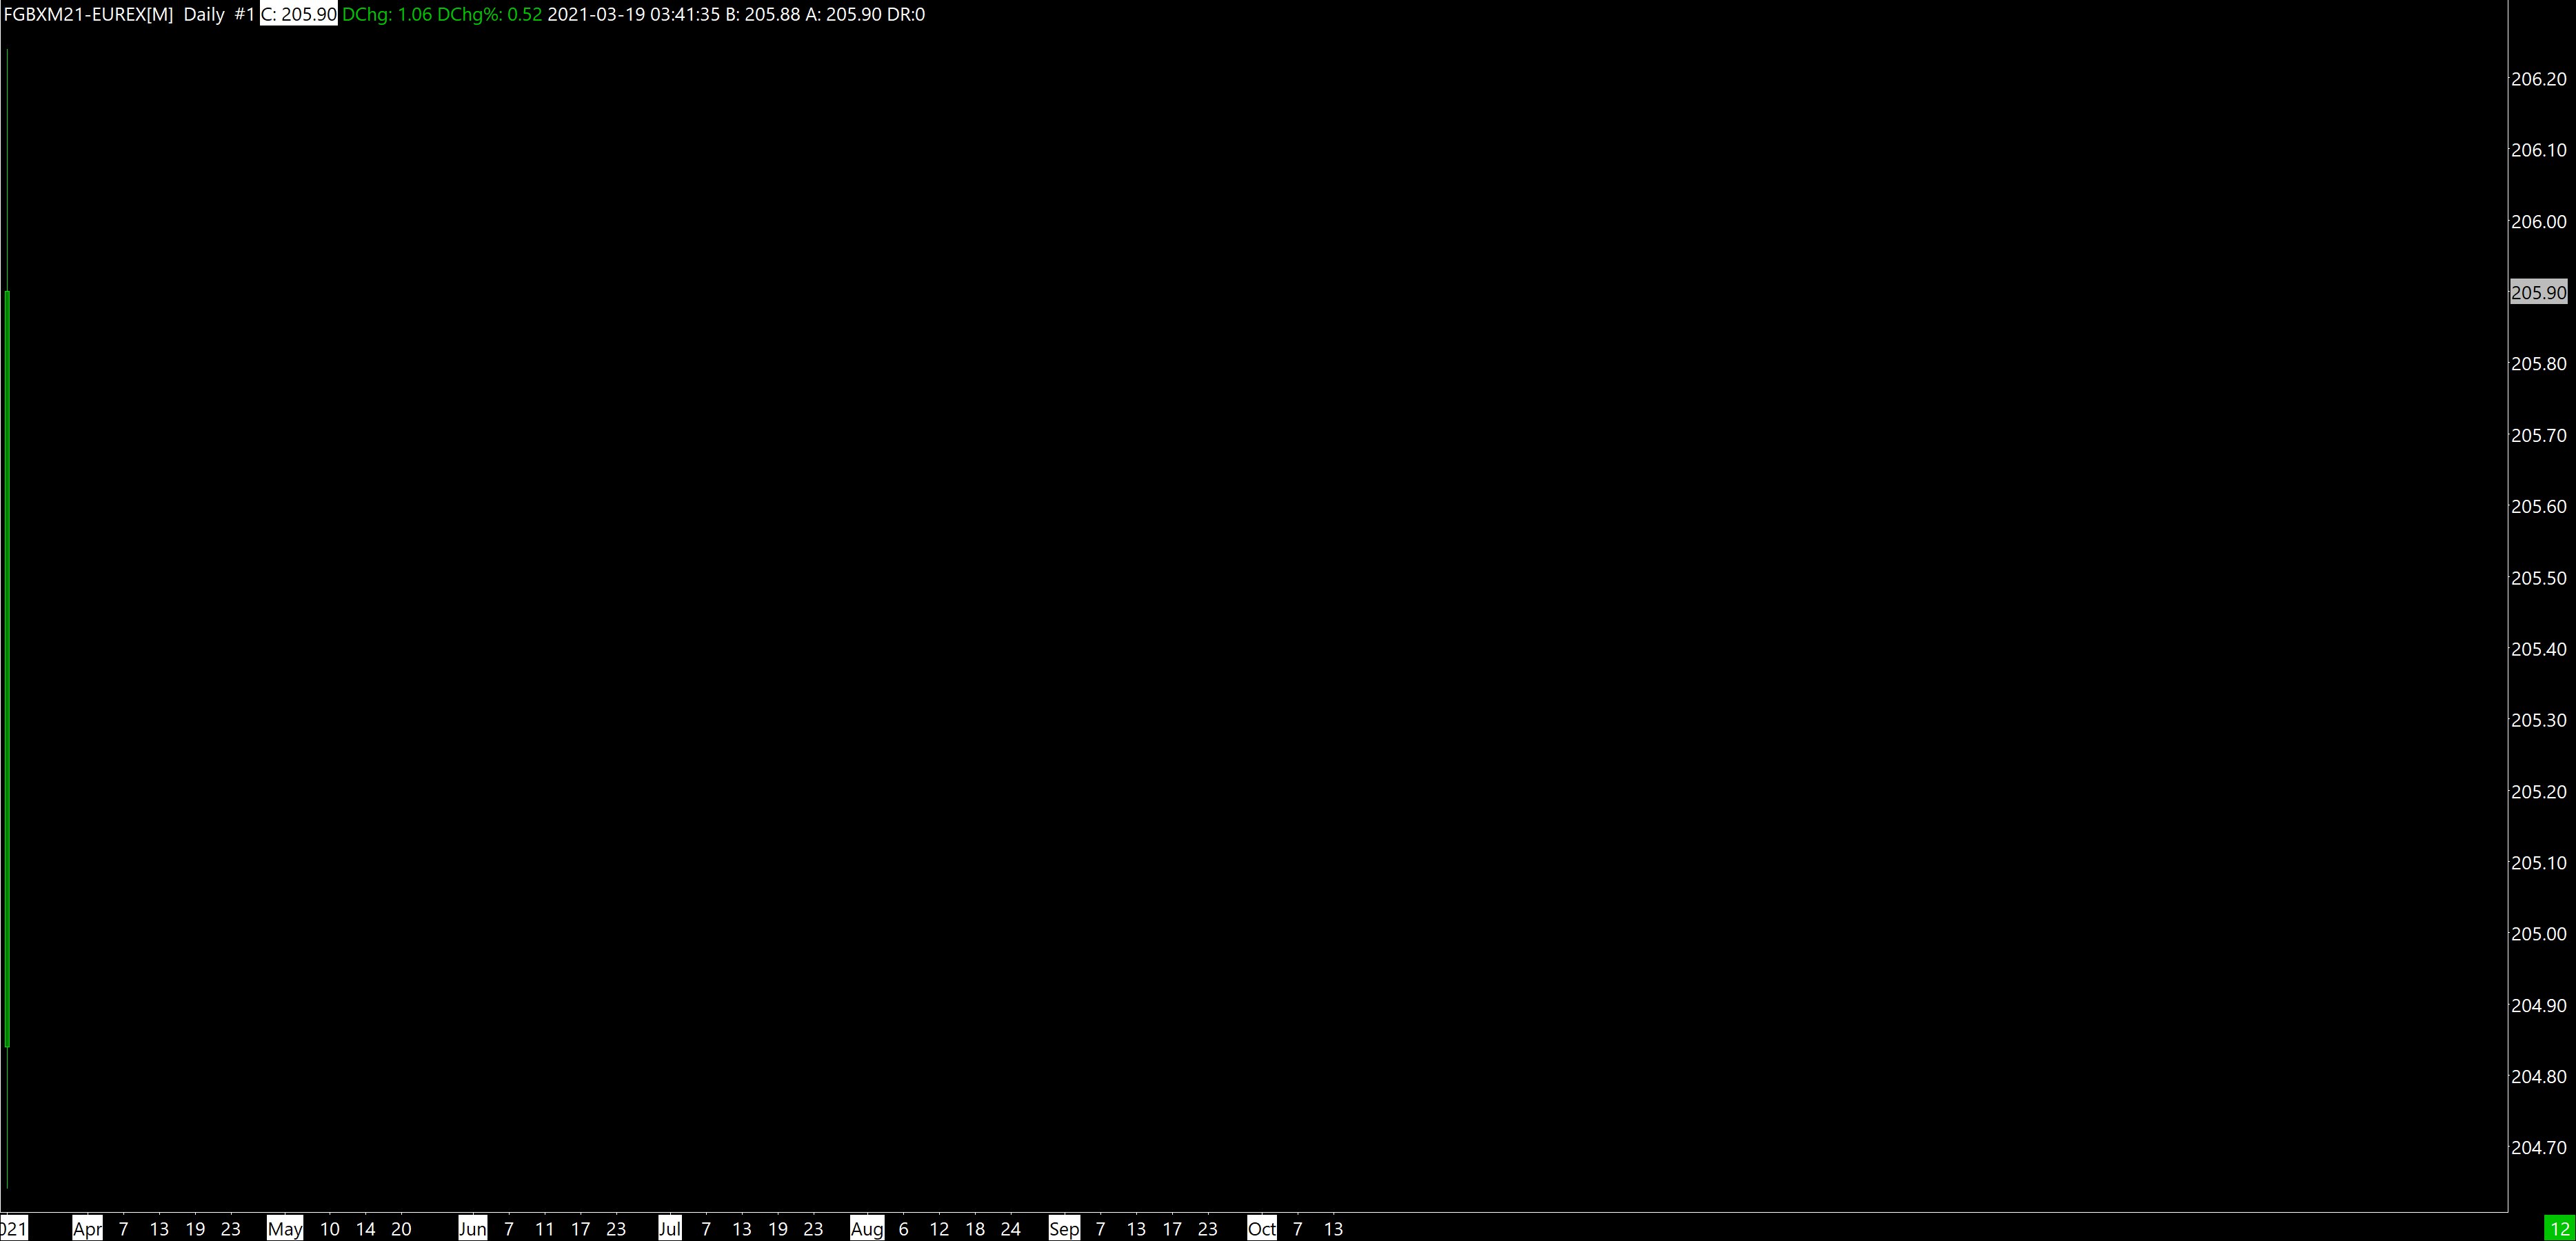The width and height of the screenshot is (2576, 1241).
Task: Select the Apr month marker on the time axis
Action: coord(87,1229)
